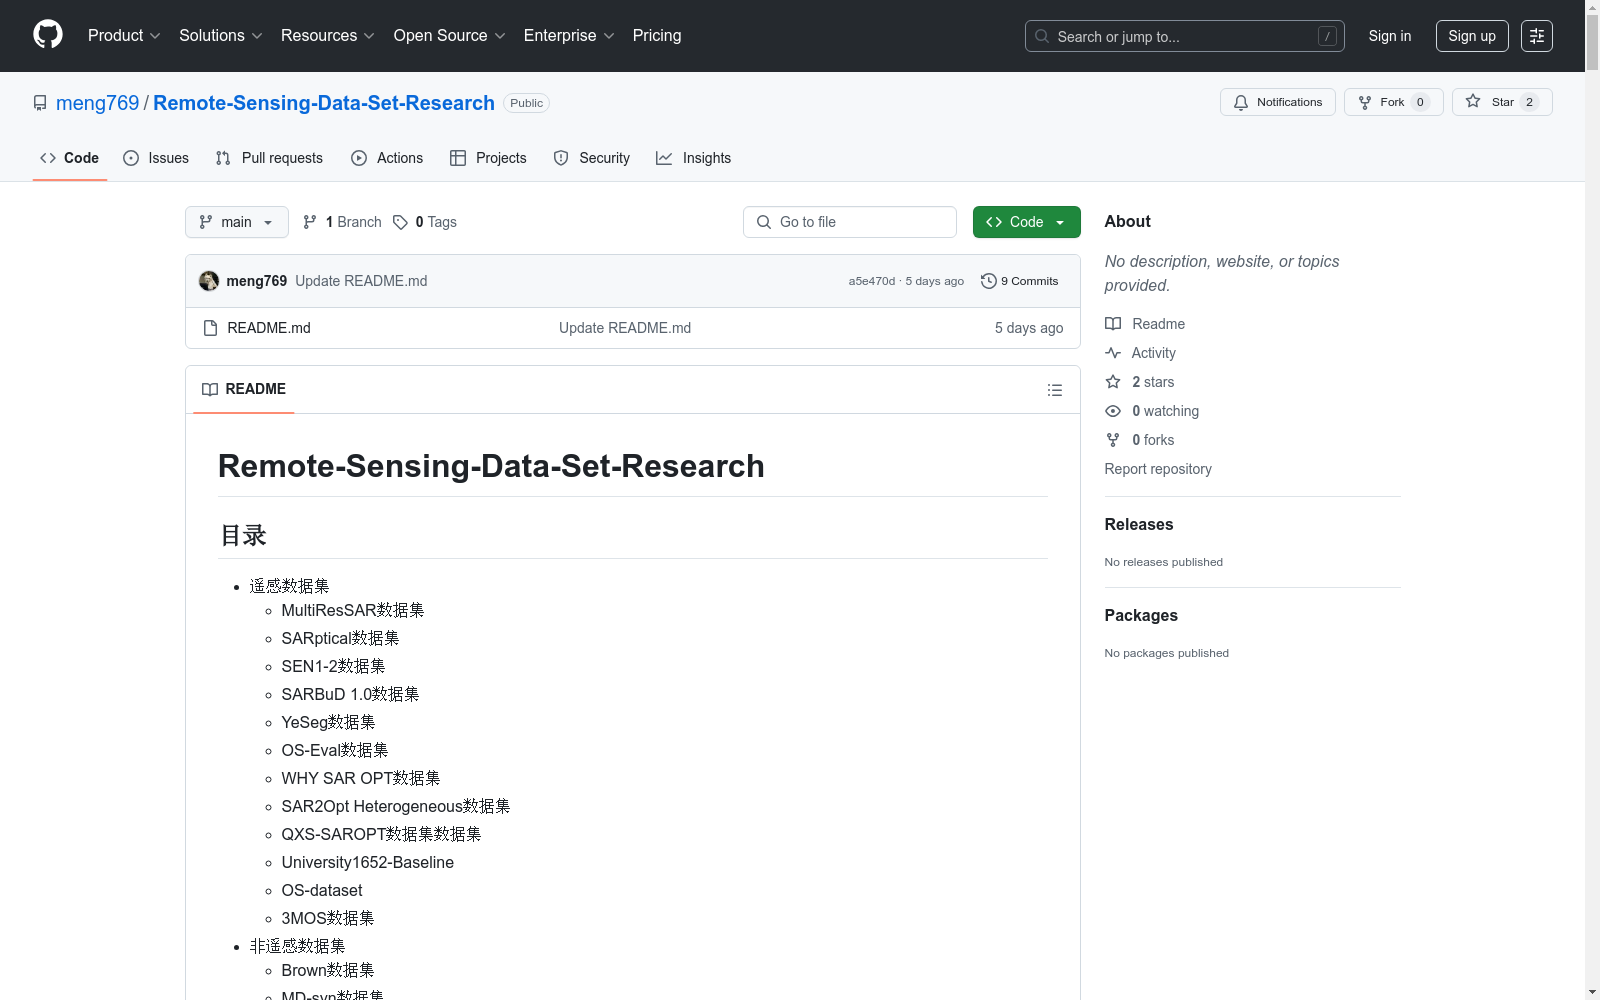Viewport: 1600px width, 1000px height.
Task: Click in the Search or jump to field
Action: click(x=1185, y=36)
